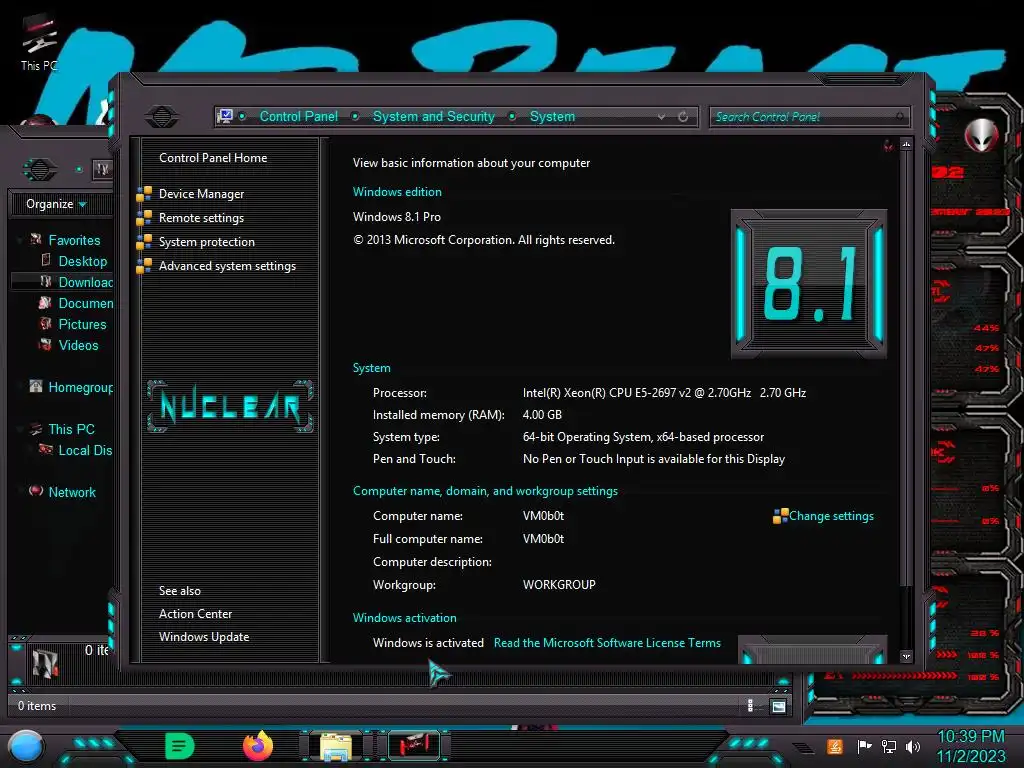Click Remote settings shield icon

144,218
